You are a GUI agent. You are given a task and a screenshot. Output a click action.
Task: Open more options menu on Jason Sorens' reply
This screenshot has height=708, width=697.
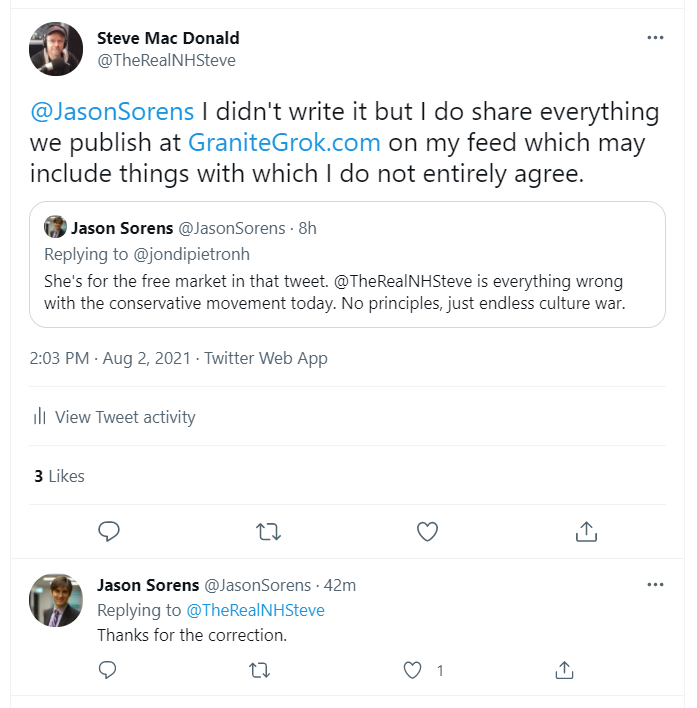click(655, 584)
